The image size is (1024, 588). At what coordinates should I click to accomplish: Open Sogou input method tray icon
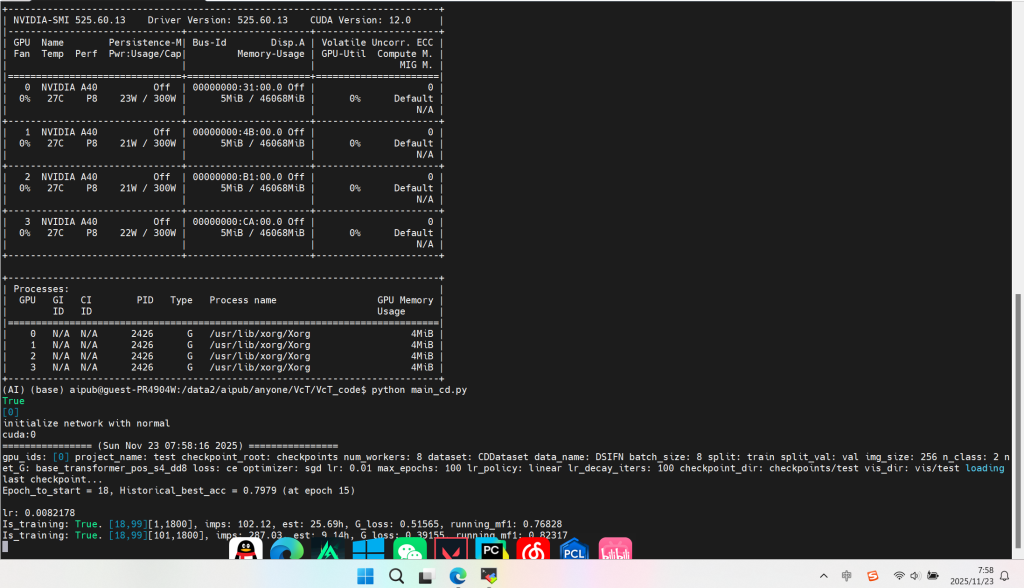(873, 576)
